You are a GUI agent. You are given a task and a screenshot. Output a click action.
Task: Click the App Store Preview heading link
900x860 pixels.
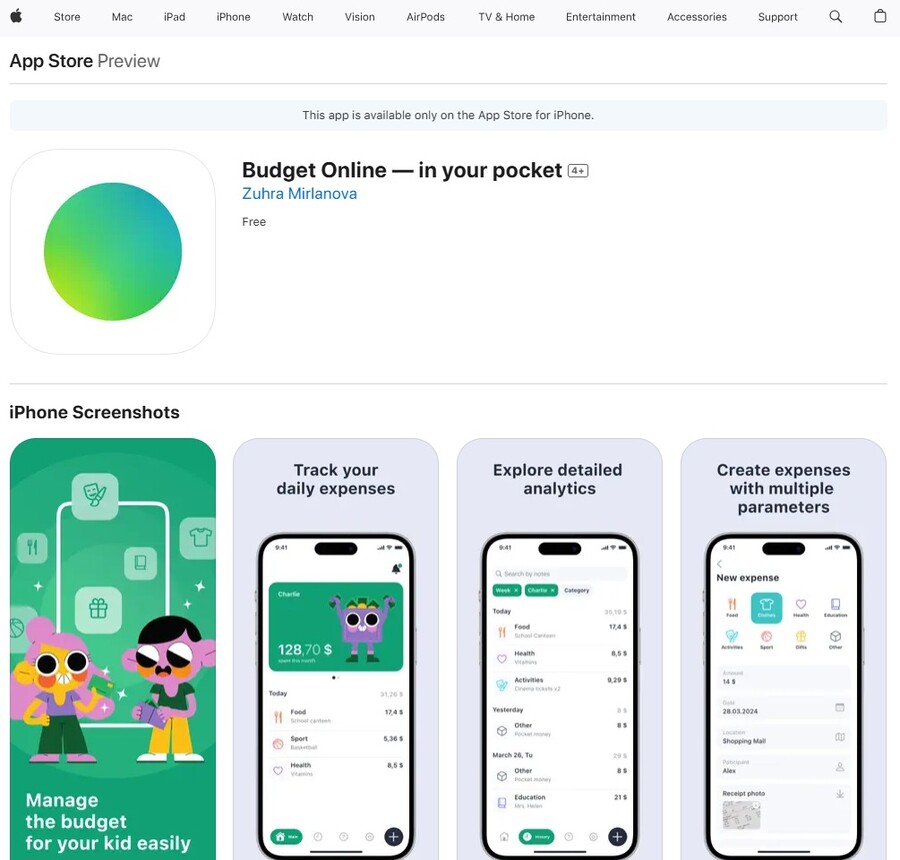tap(85, 61)
